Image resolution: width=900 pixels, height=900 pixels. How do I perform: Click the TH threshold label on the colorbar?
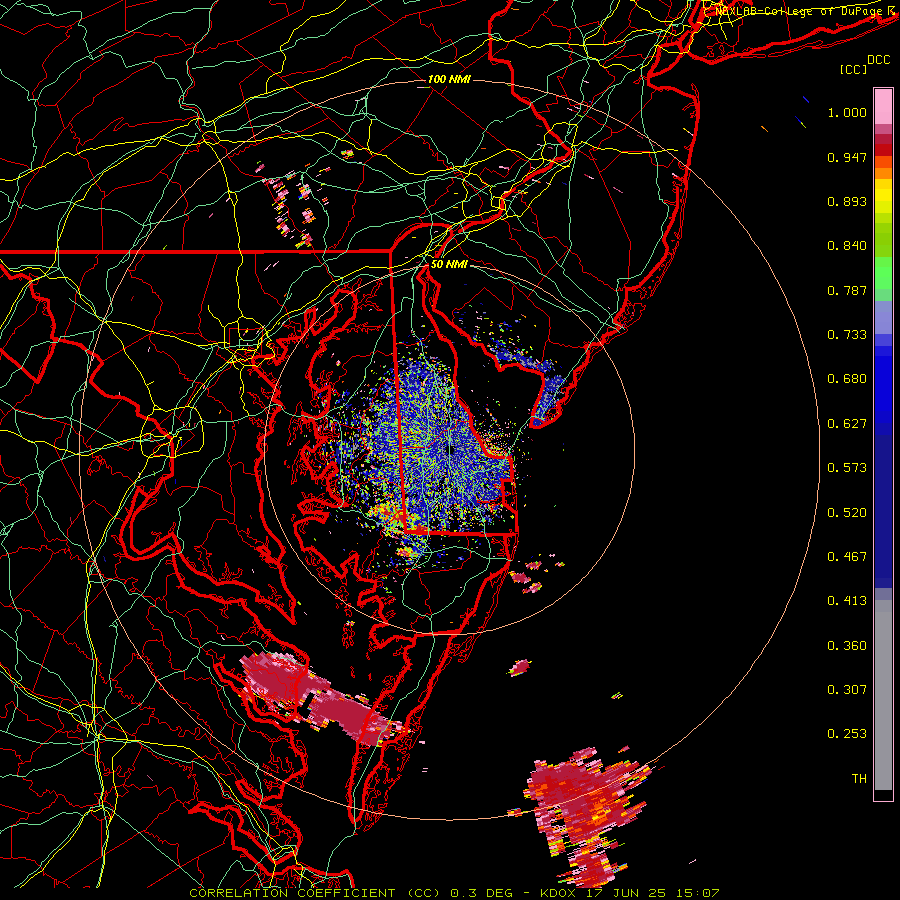[859, 779]
